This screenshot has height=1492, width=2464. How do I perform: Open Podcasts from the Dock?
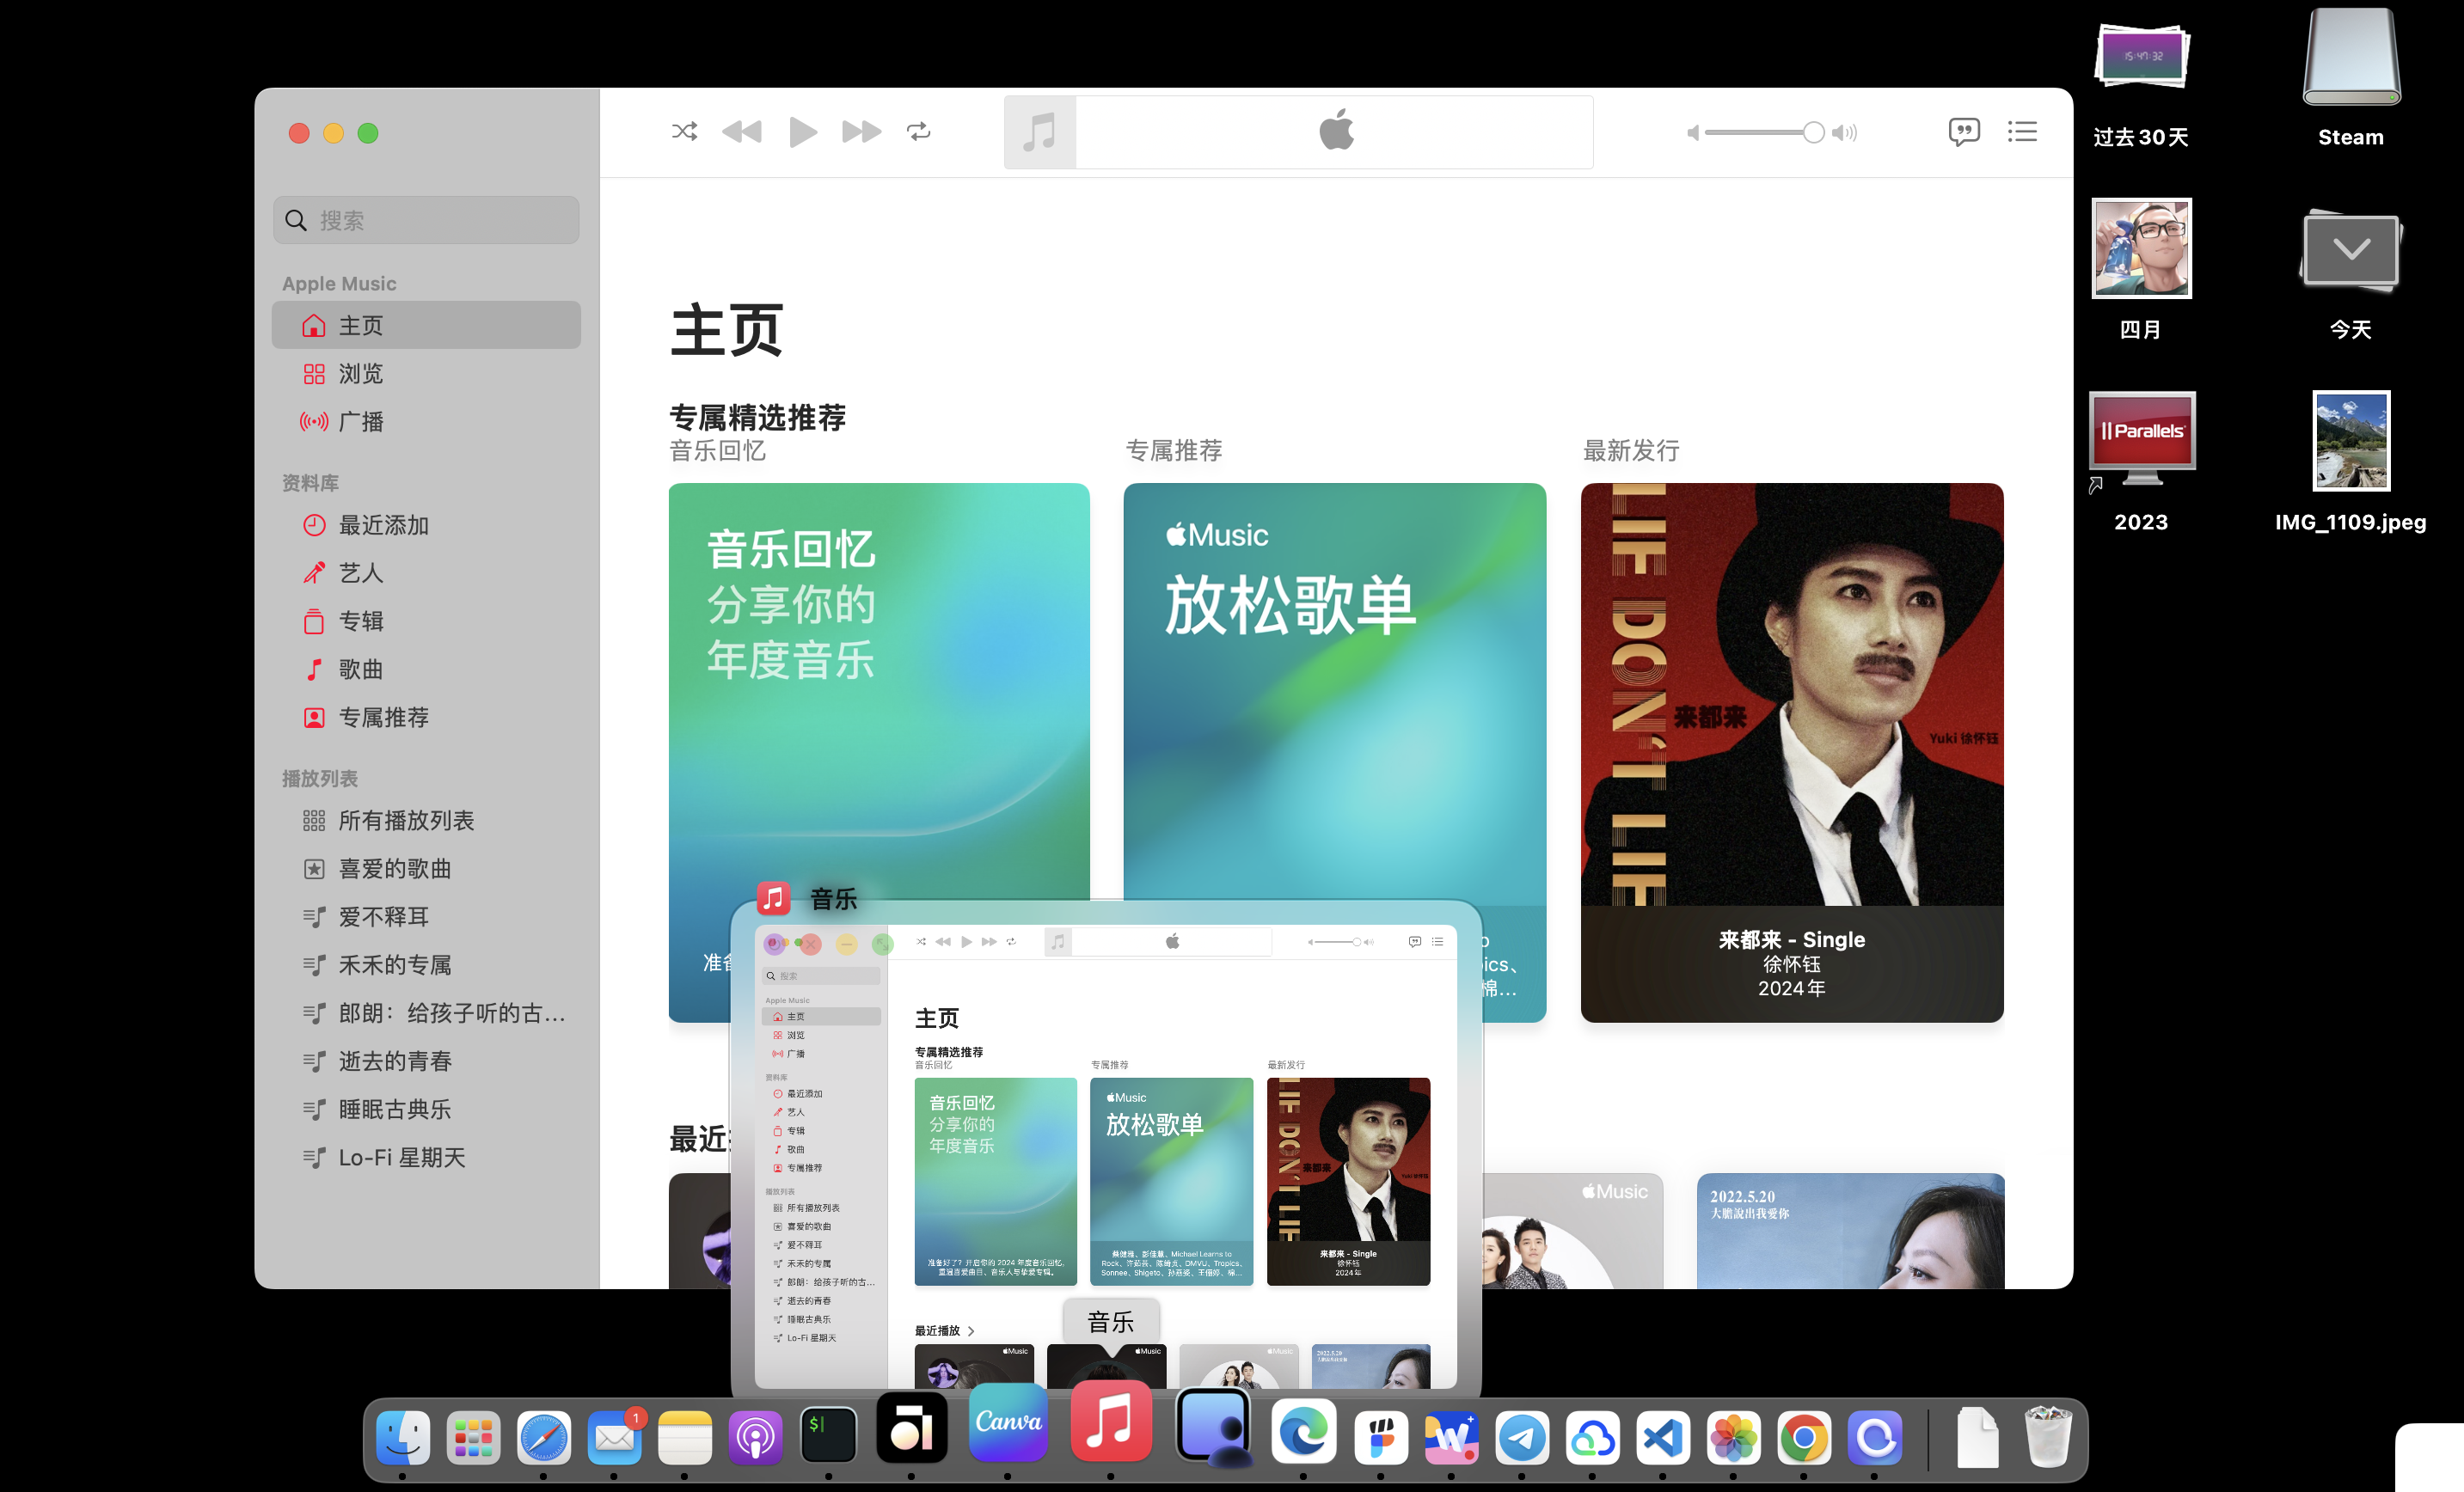point(756,1438)
